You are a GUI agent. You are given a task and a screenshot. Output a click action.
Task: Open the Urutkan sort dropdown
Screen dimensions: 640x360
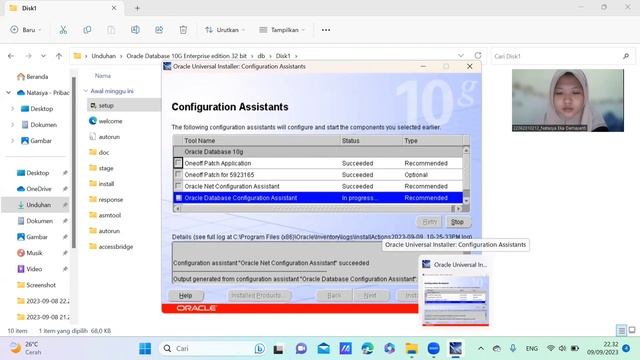point(225,30)
